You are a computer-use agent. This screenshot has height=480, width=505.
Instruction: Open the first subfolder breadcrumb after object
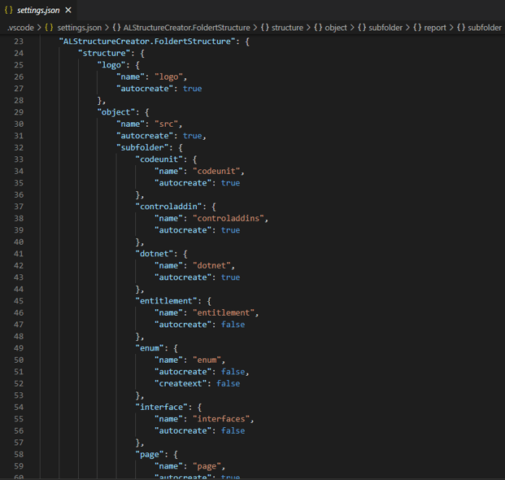(385, 28)
